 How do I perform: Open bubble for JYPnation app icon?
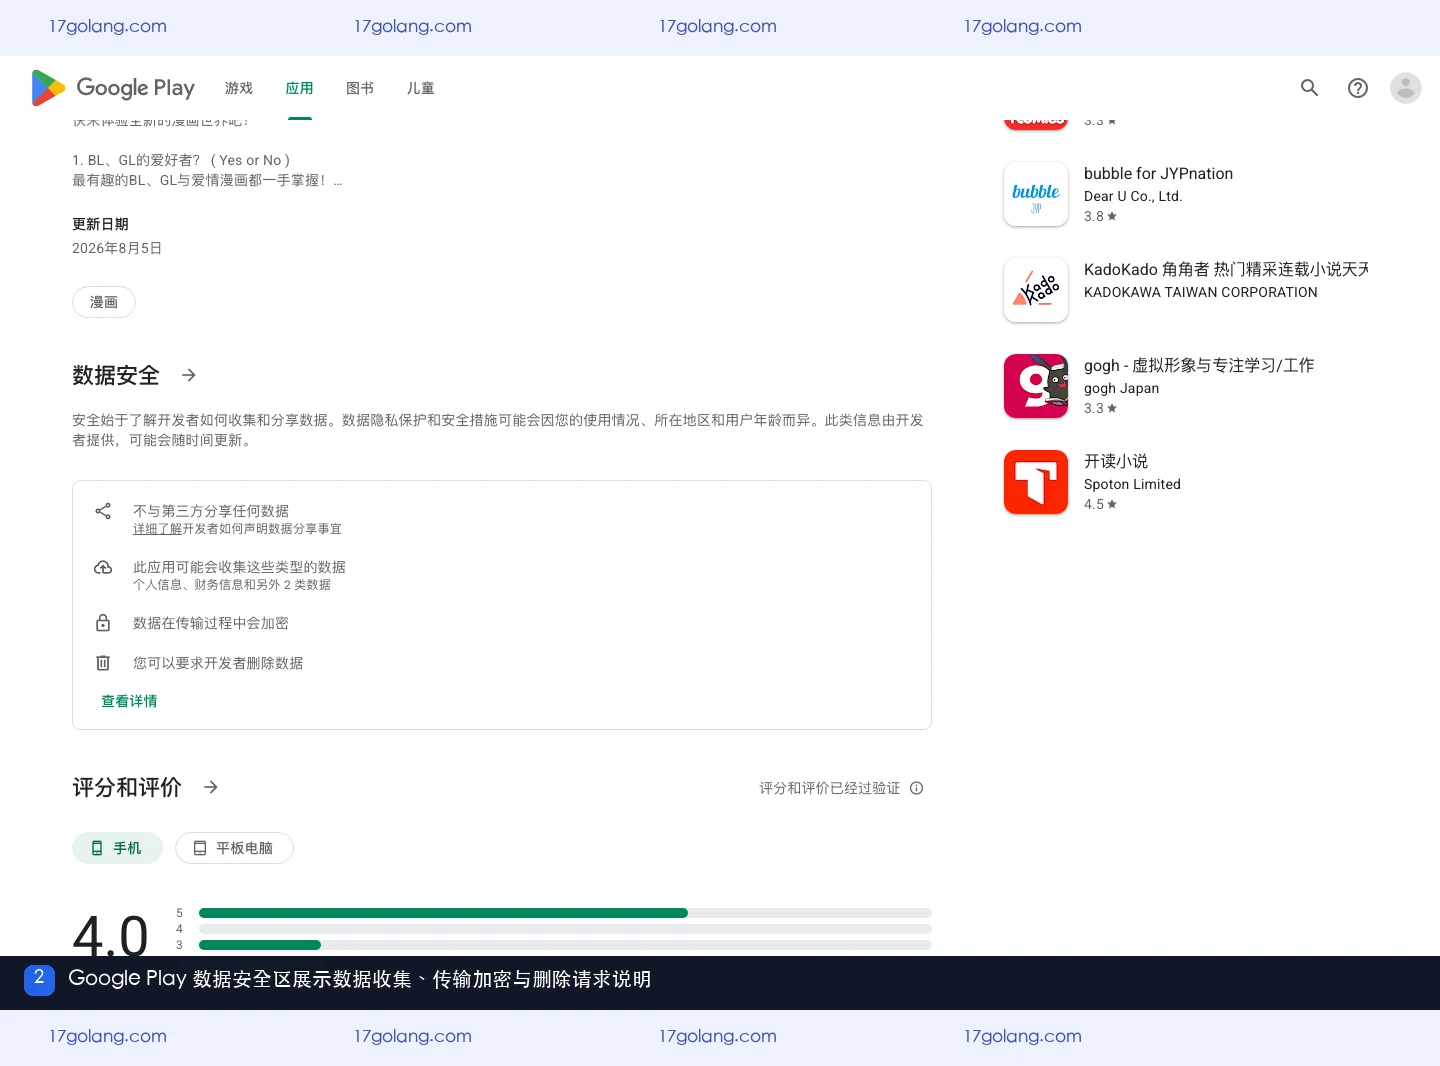[x=1036, y=194]
